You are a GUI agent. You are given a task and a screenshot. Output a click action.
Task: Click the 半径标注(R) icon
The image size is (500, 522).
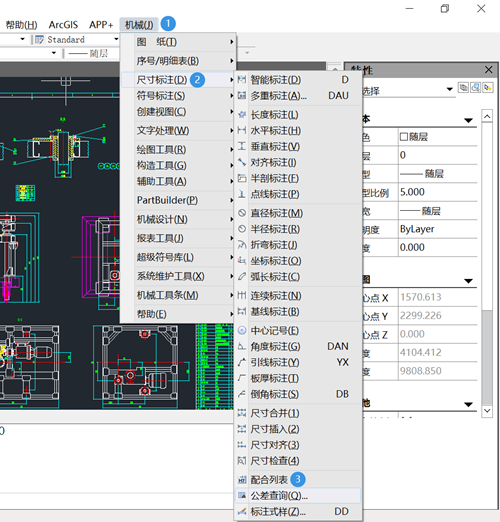(242, 229)
